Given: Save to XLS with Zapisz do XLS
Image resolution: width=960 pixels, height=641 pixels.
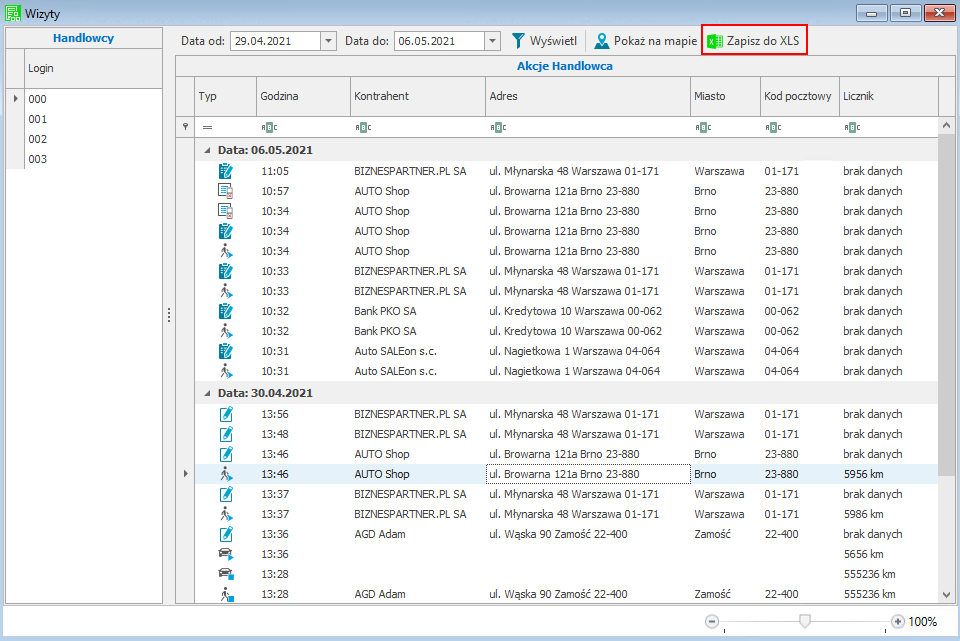Looking at the screenshot, I should [x=754, y=41].
